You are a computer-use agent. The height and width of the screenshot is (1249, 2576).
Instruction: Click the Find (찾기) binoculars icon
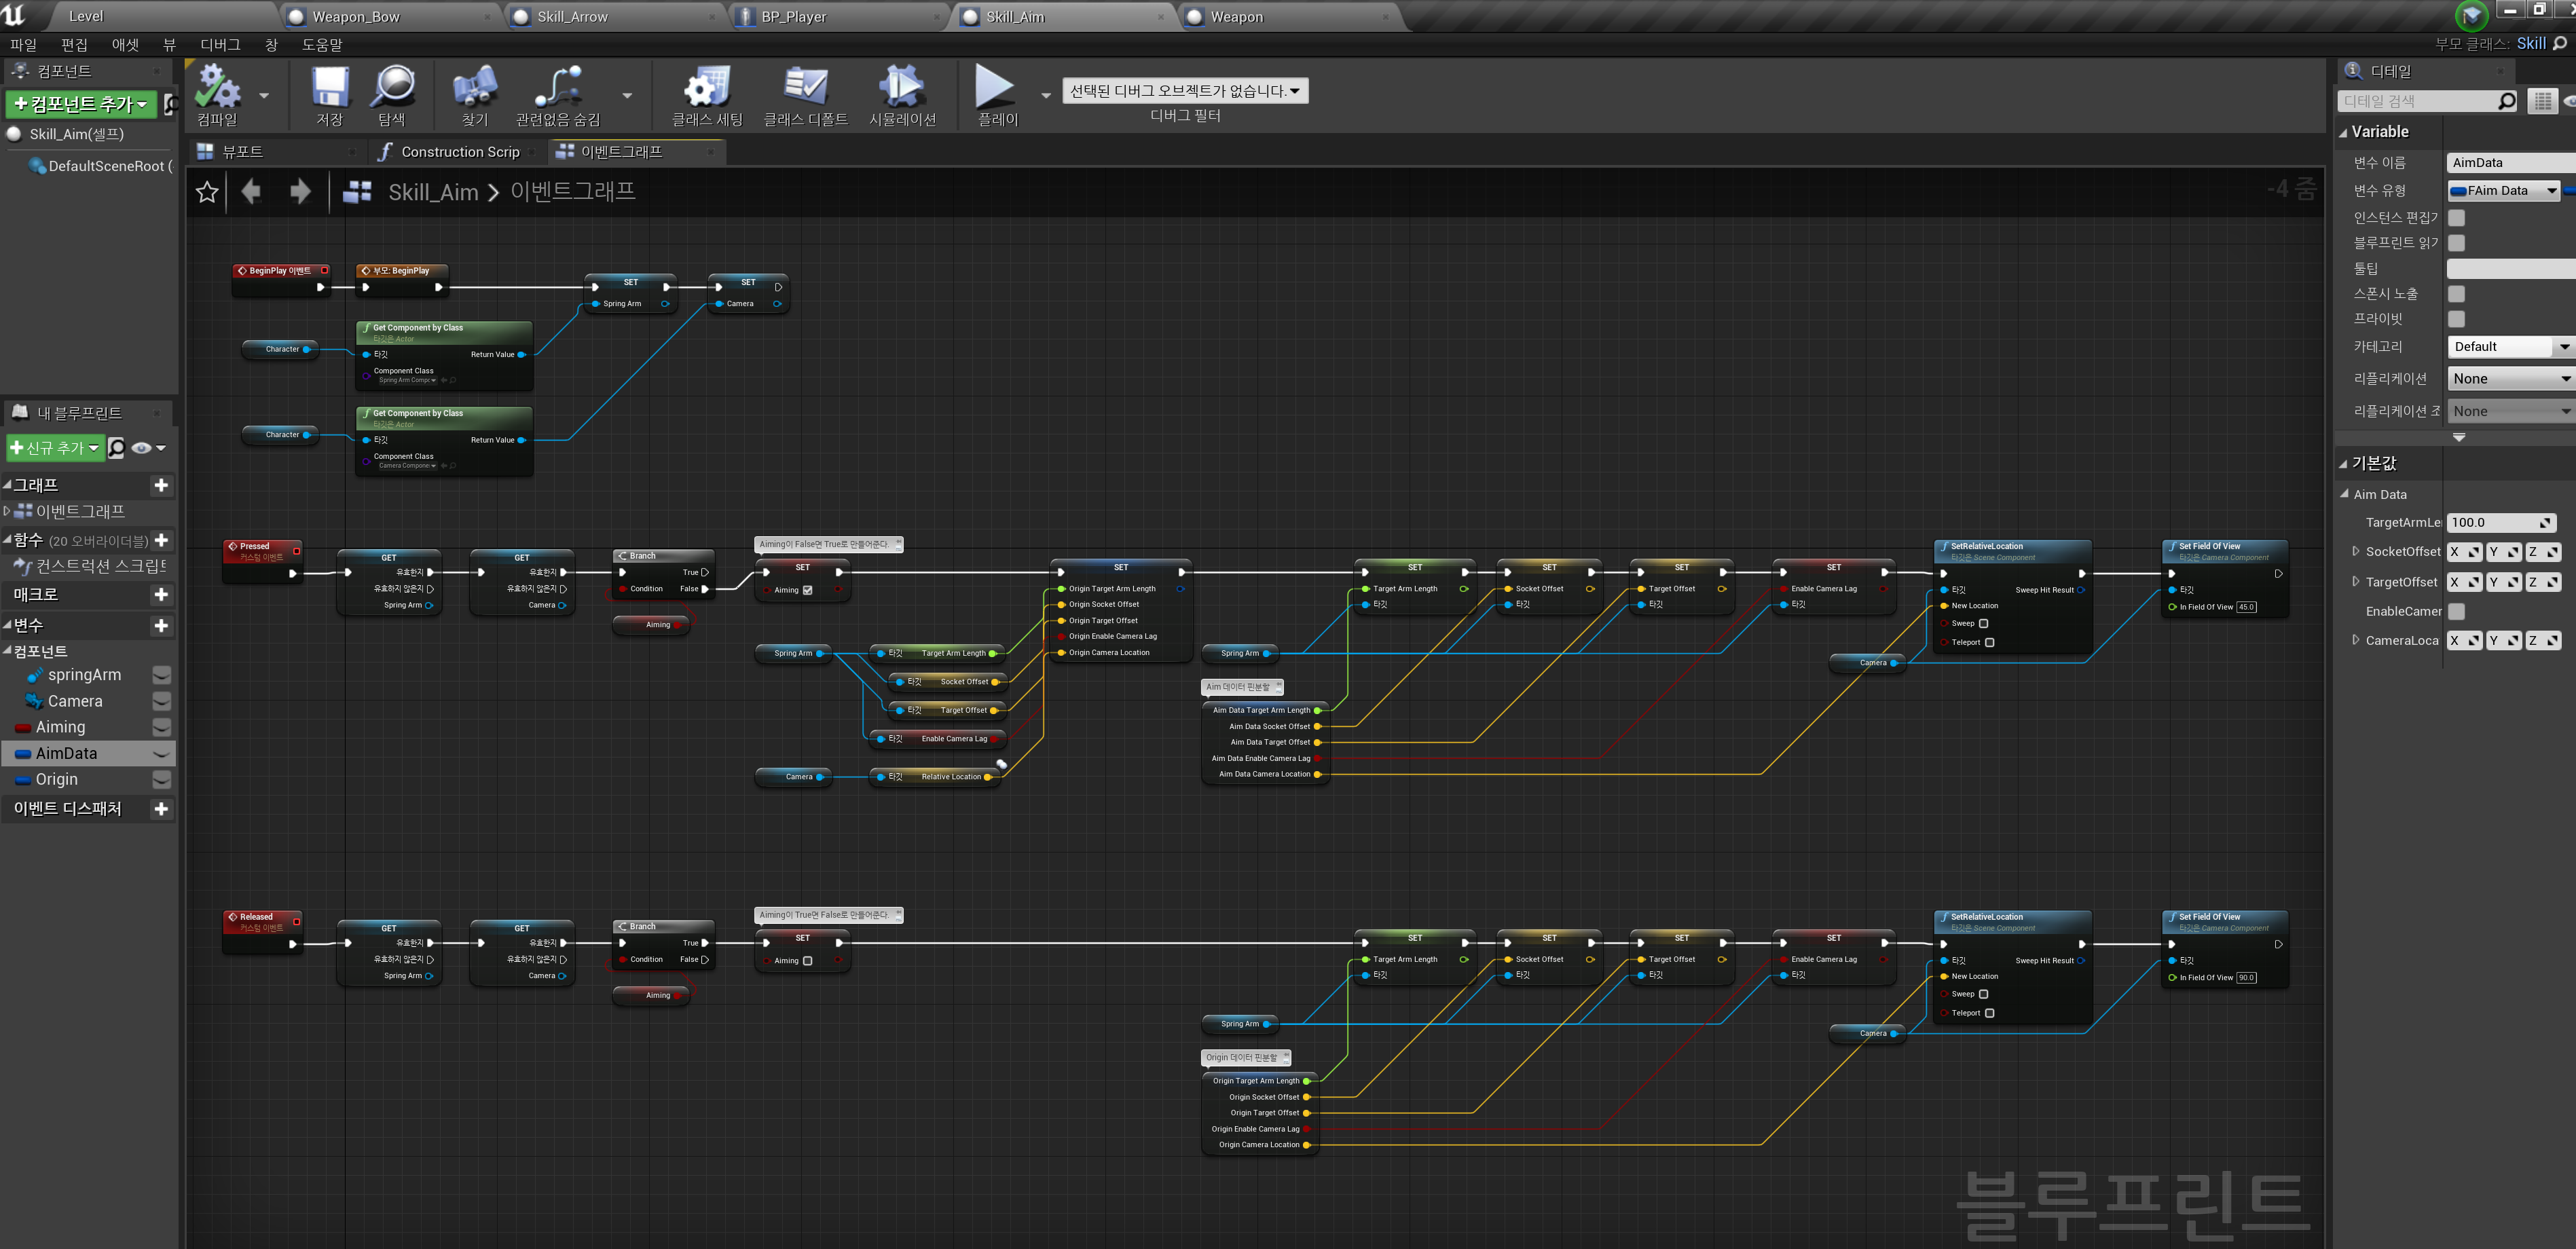(x=475, y=87)
